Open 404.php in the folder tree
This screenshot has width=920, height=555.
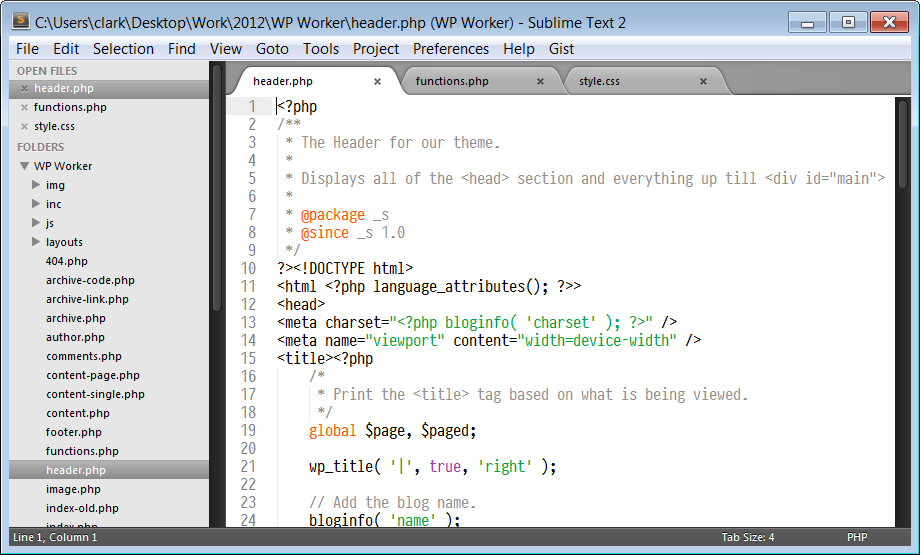click(x=67, y=261)
